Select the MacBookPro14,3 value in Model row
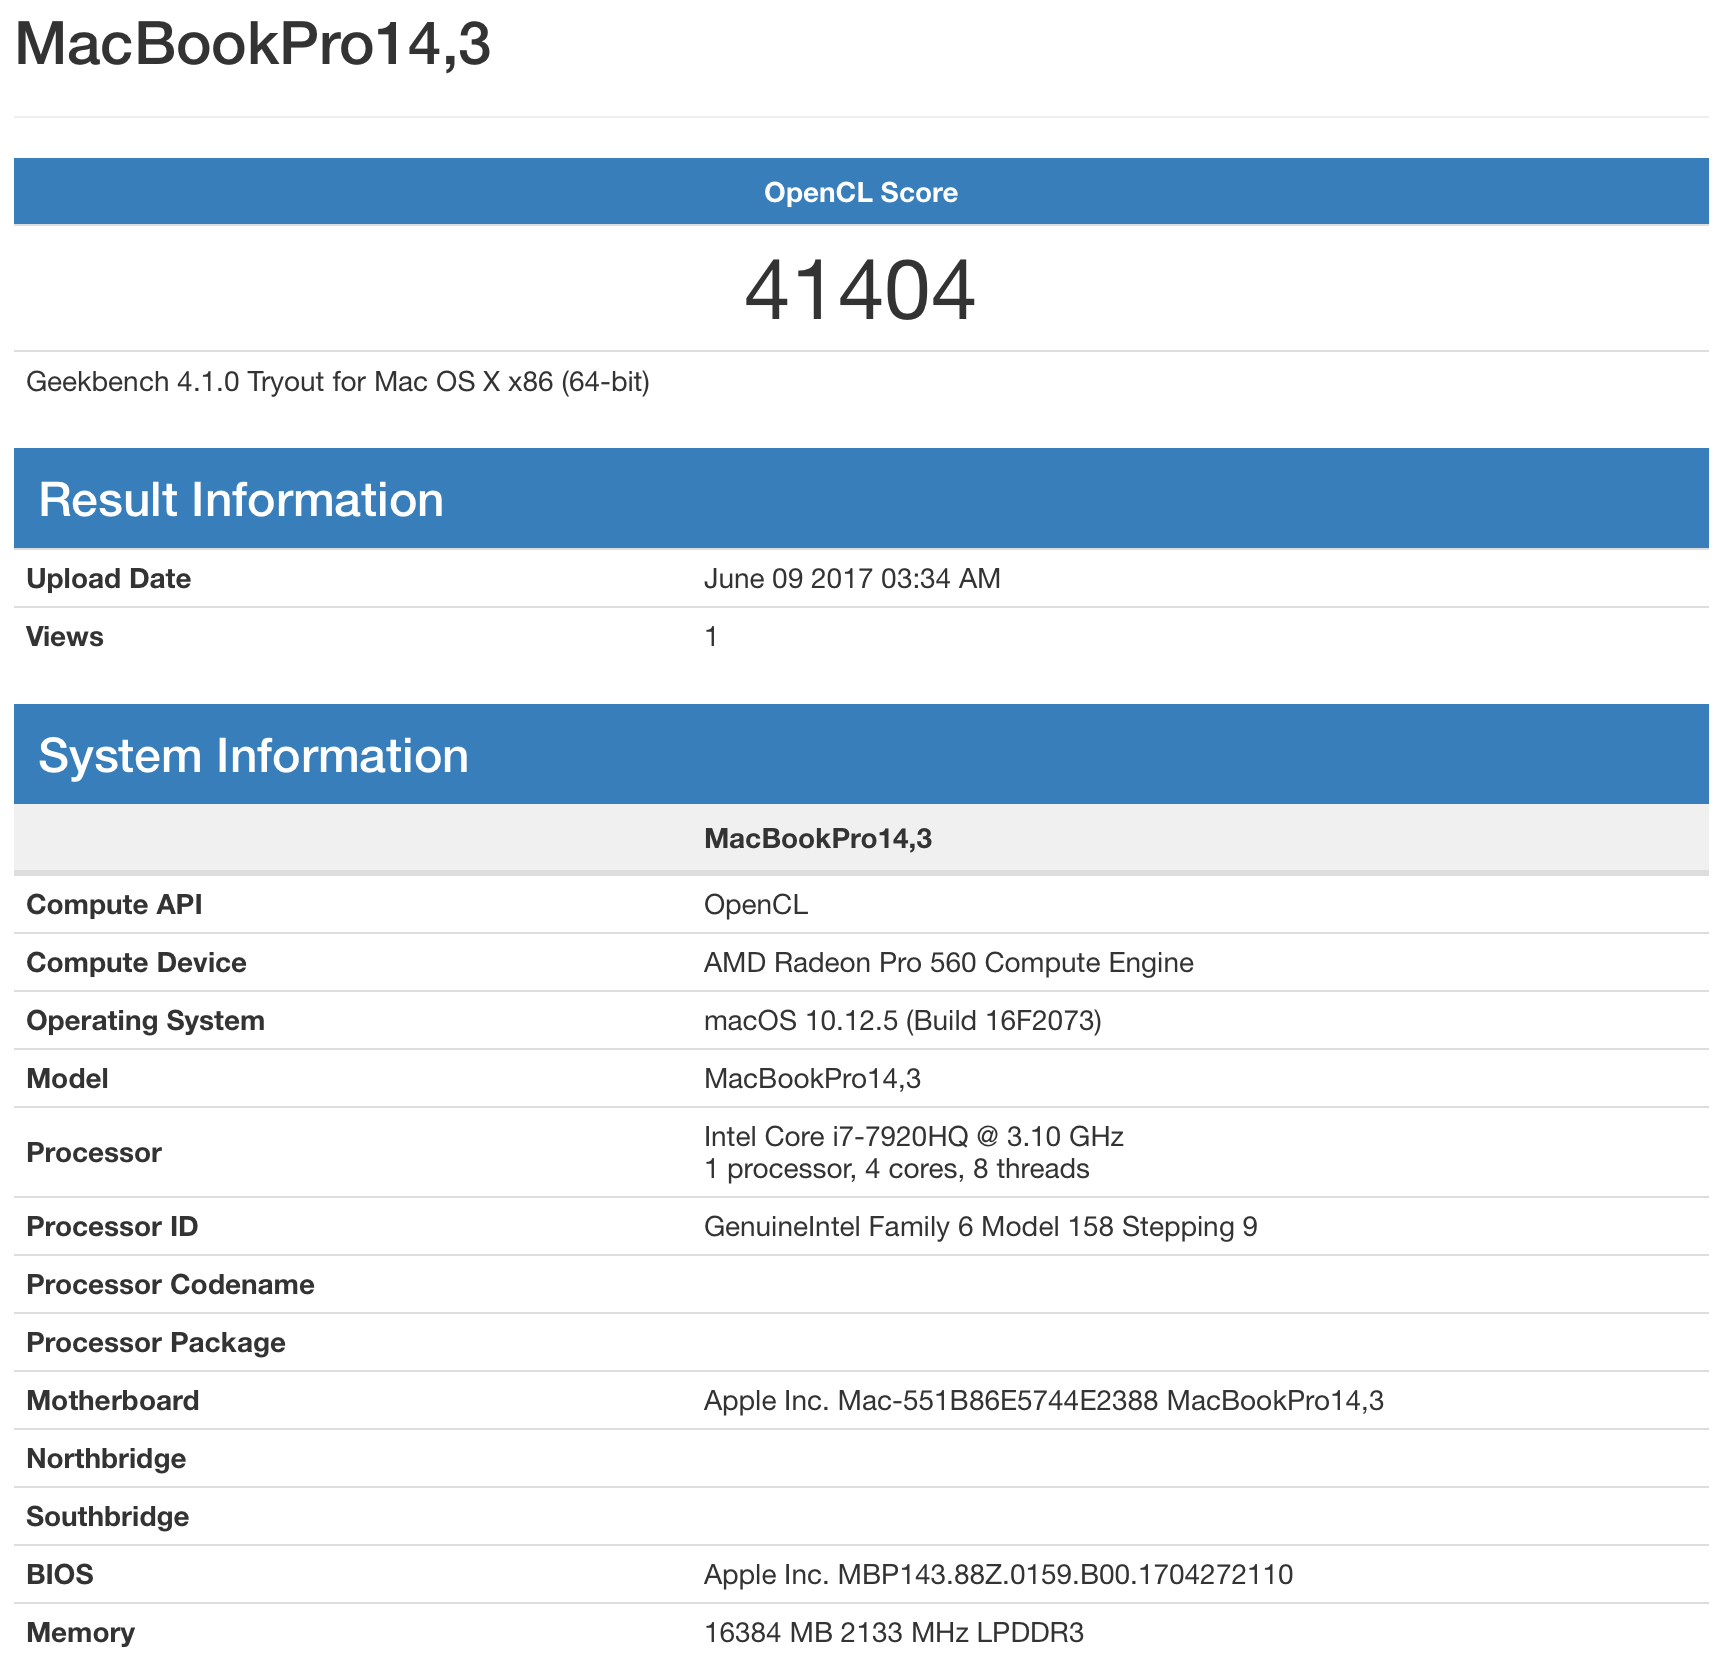Screen dimensions: 1736x1666 point(813,1079)
